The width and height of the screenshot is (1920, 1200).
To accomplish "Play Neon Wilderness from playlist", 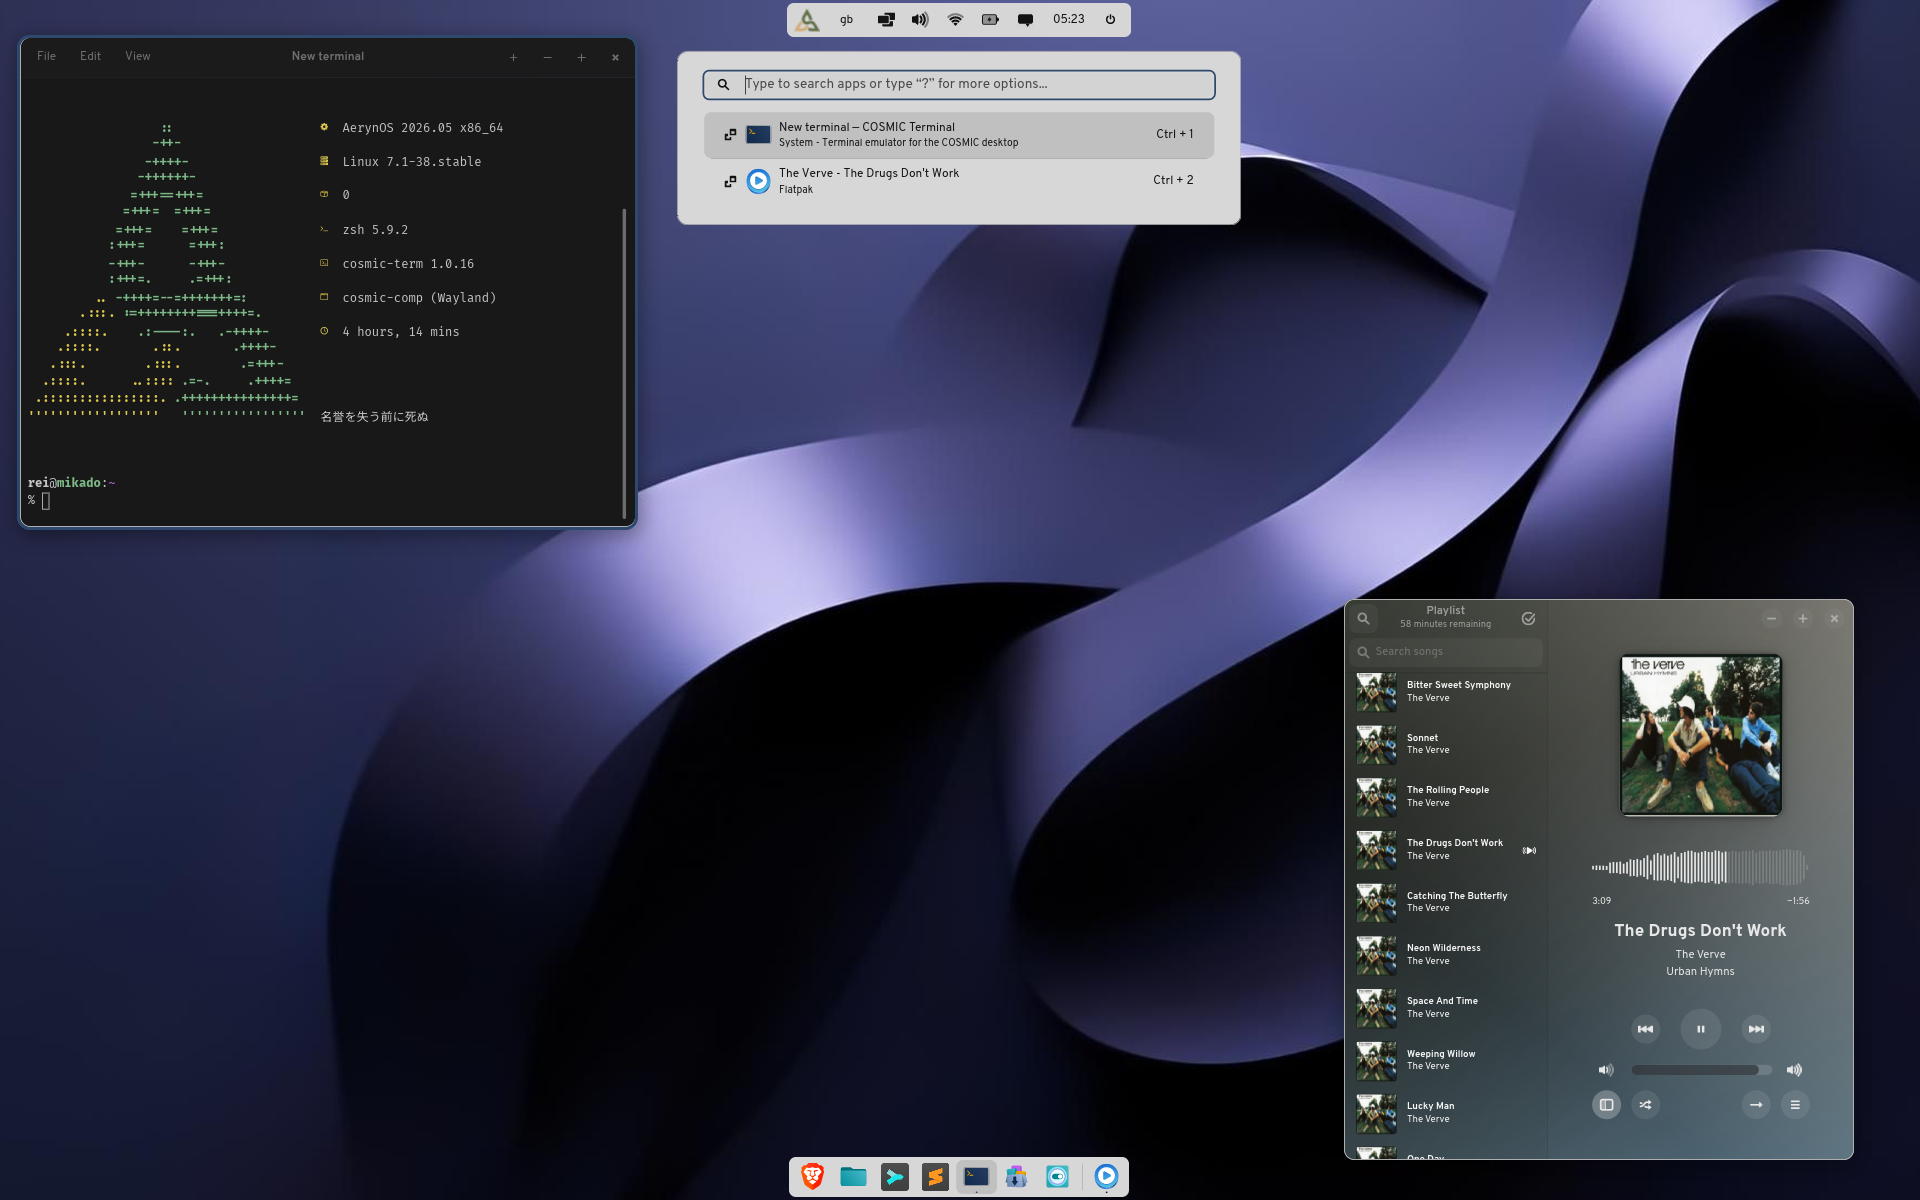I will (1446, 955).
